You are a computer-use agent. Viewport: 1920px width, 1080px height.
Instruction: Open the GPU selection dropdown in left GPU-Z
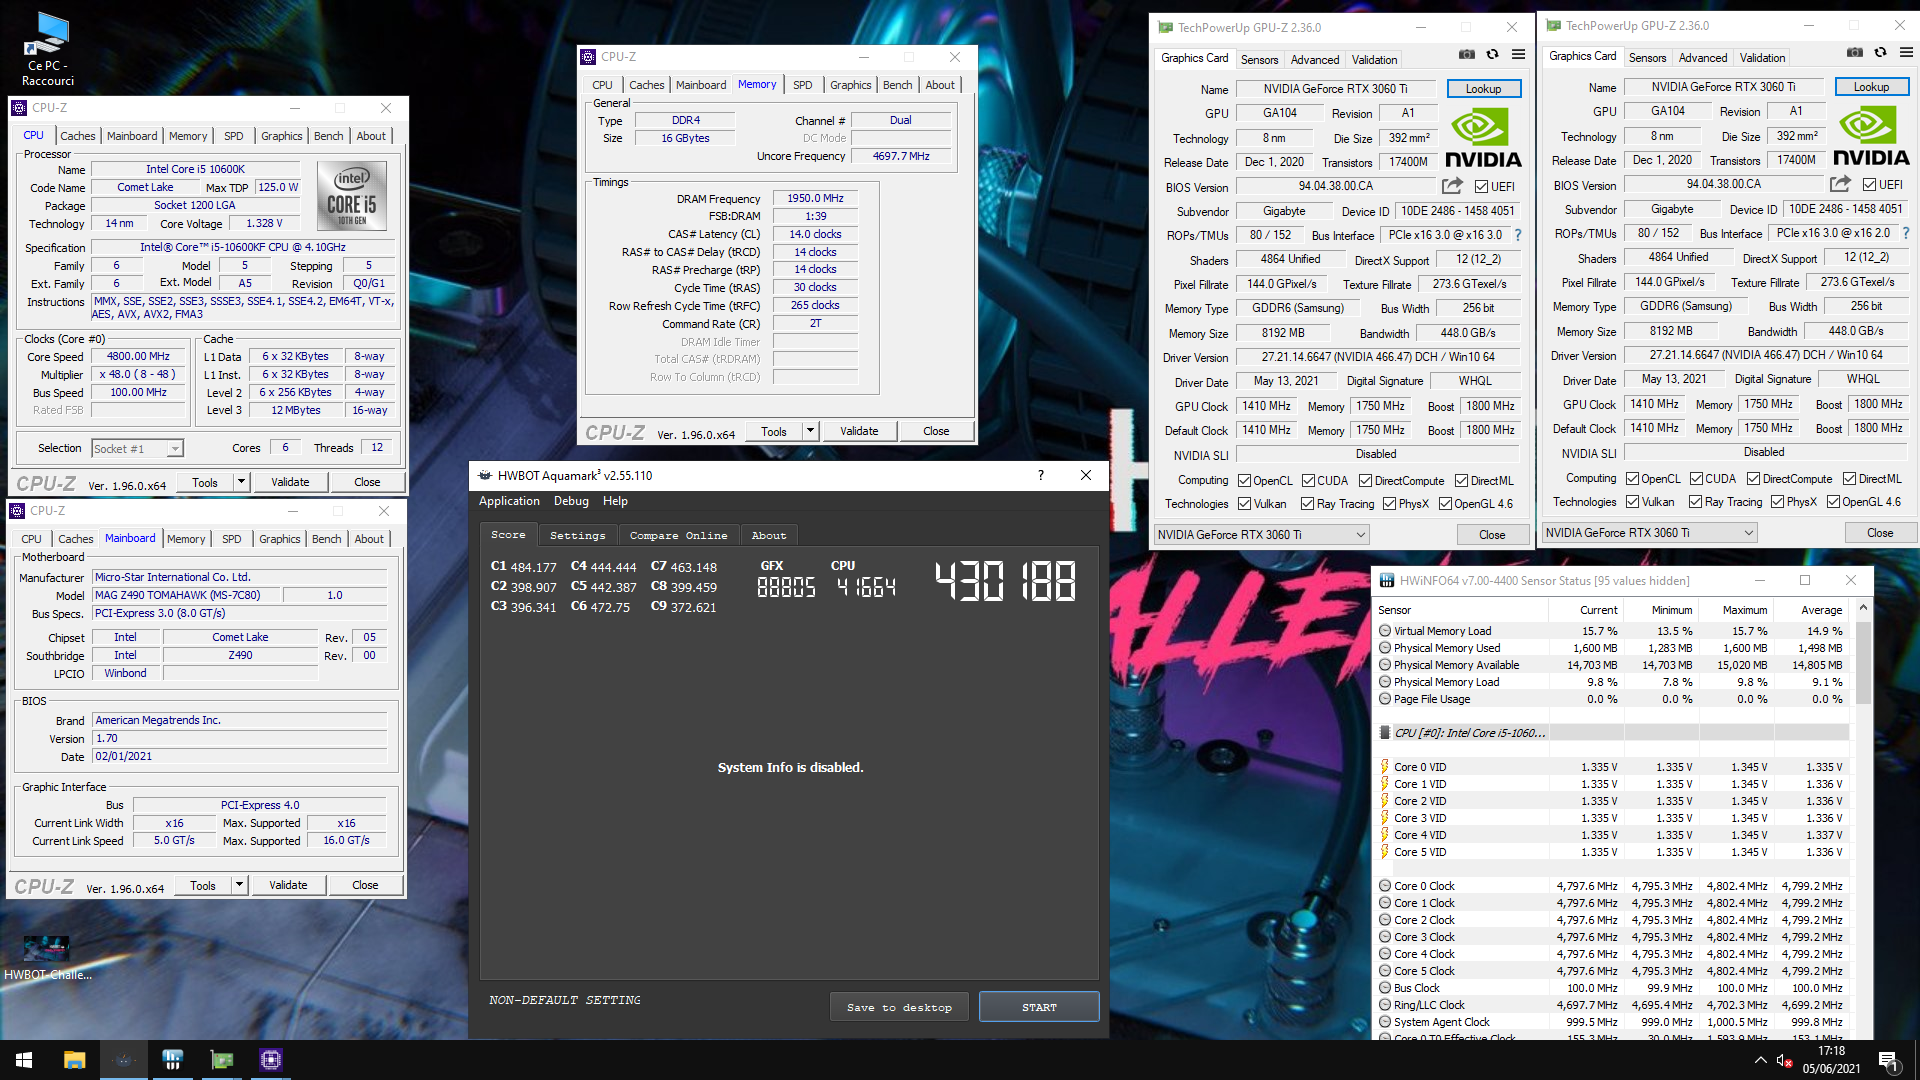click(x=1261, y=535)
